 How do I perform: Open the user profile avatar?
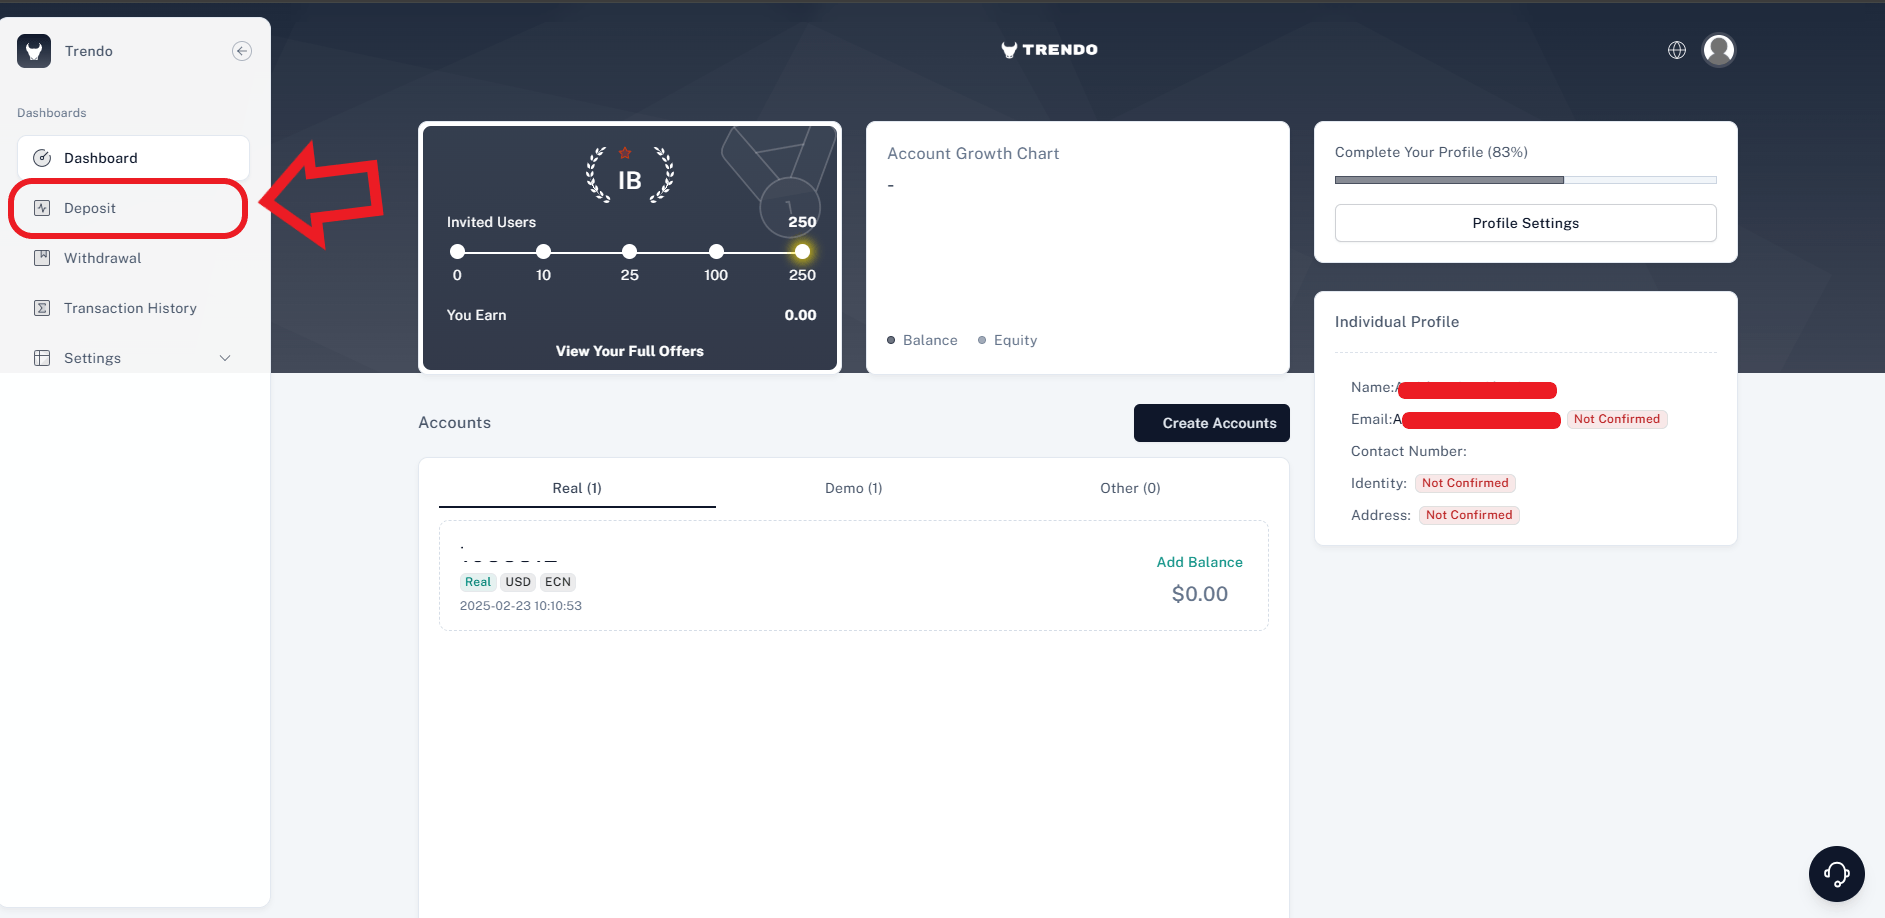(1719, 50)
